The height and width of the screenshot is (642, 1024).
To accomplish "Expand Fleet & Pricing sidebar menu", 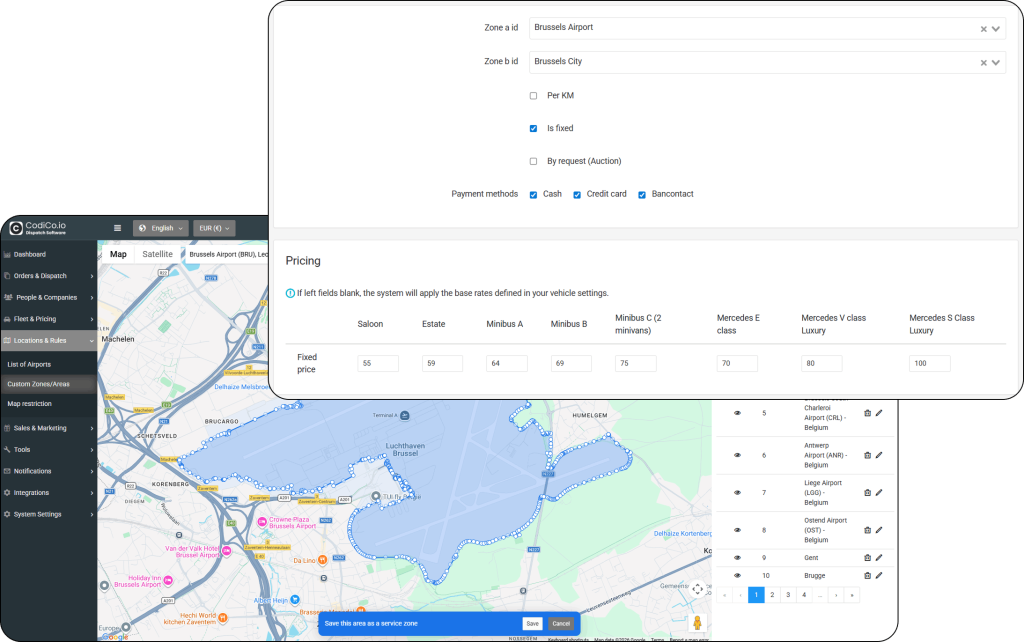I will click(48, 319).
